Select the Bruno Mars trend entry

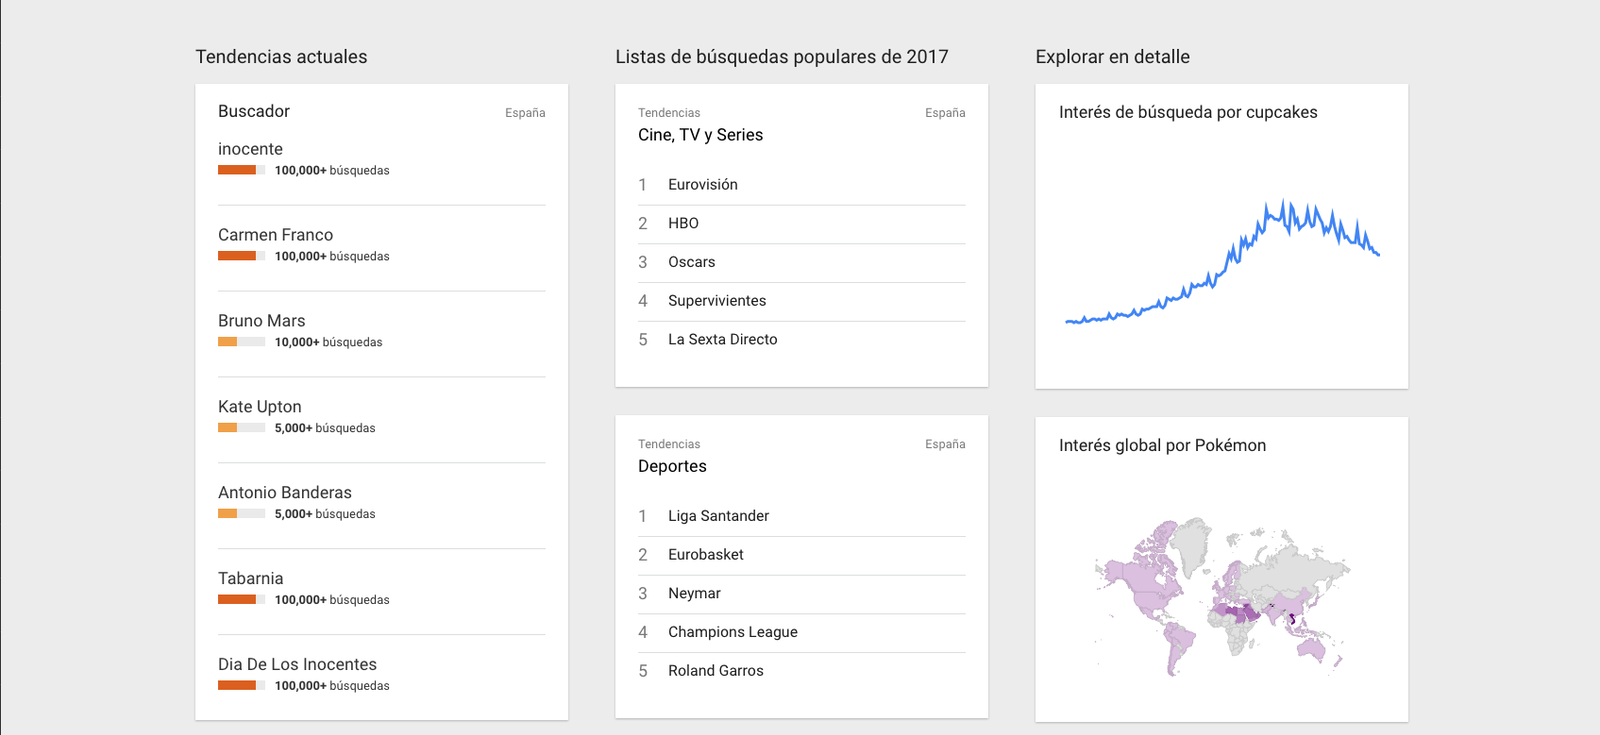click(261, 321)
